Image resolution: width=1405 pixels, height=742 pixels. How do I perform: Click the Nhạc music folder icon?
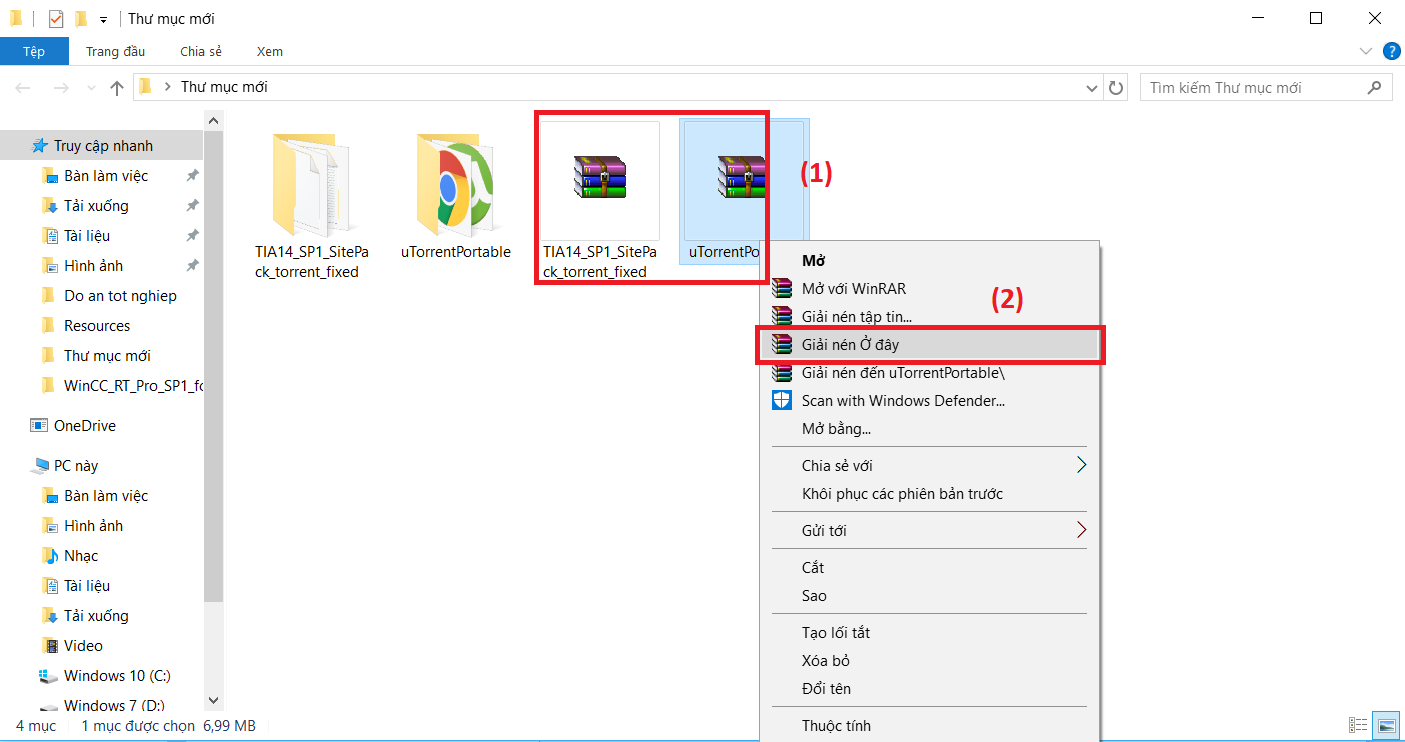coord(50,556)
